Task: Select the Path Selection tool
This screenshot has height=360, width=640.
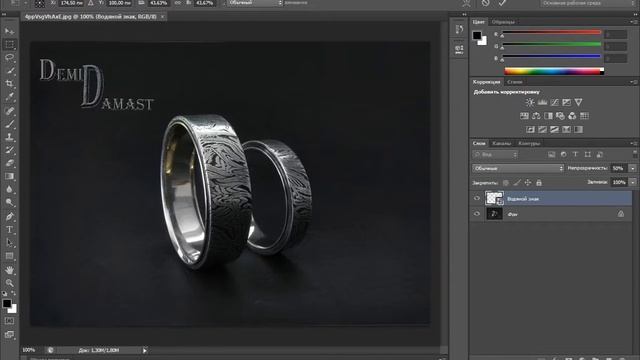Action: click(9, 243)
